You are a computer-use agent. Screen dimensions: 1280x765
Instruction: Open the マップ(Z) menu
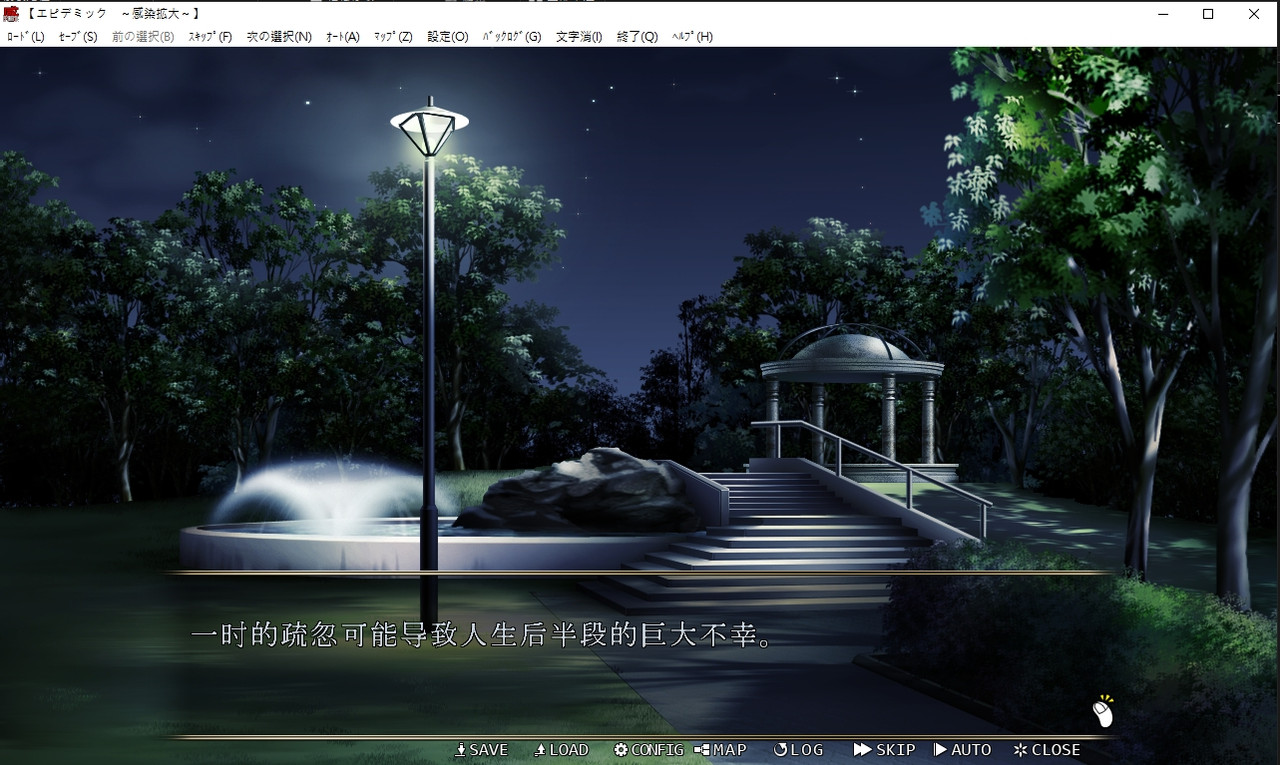392,37
